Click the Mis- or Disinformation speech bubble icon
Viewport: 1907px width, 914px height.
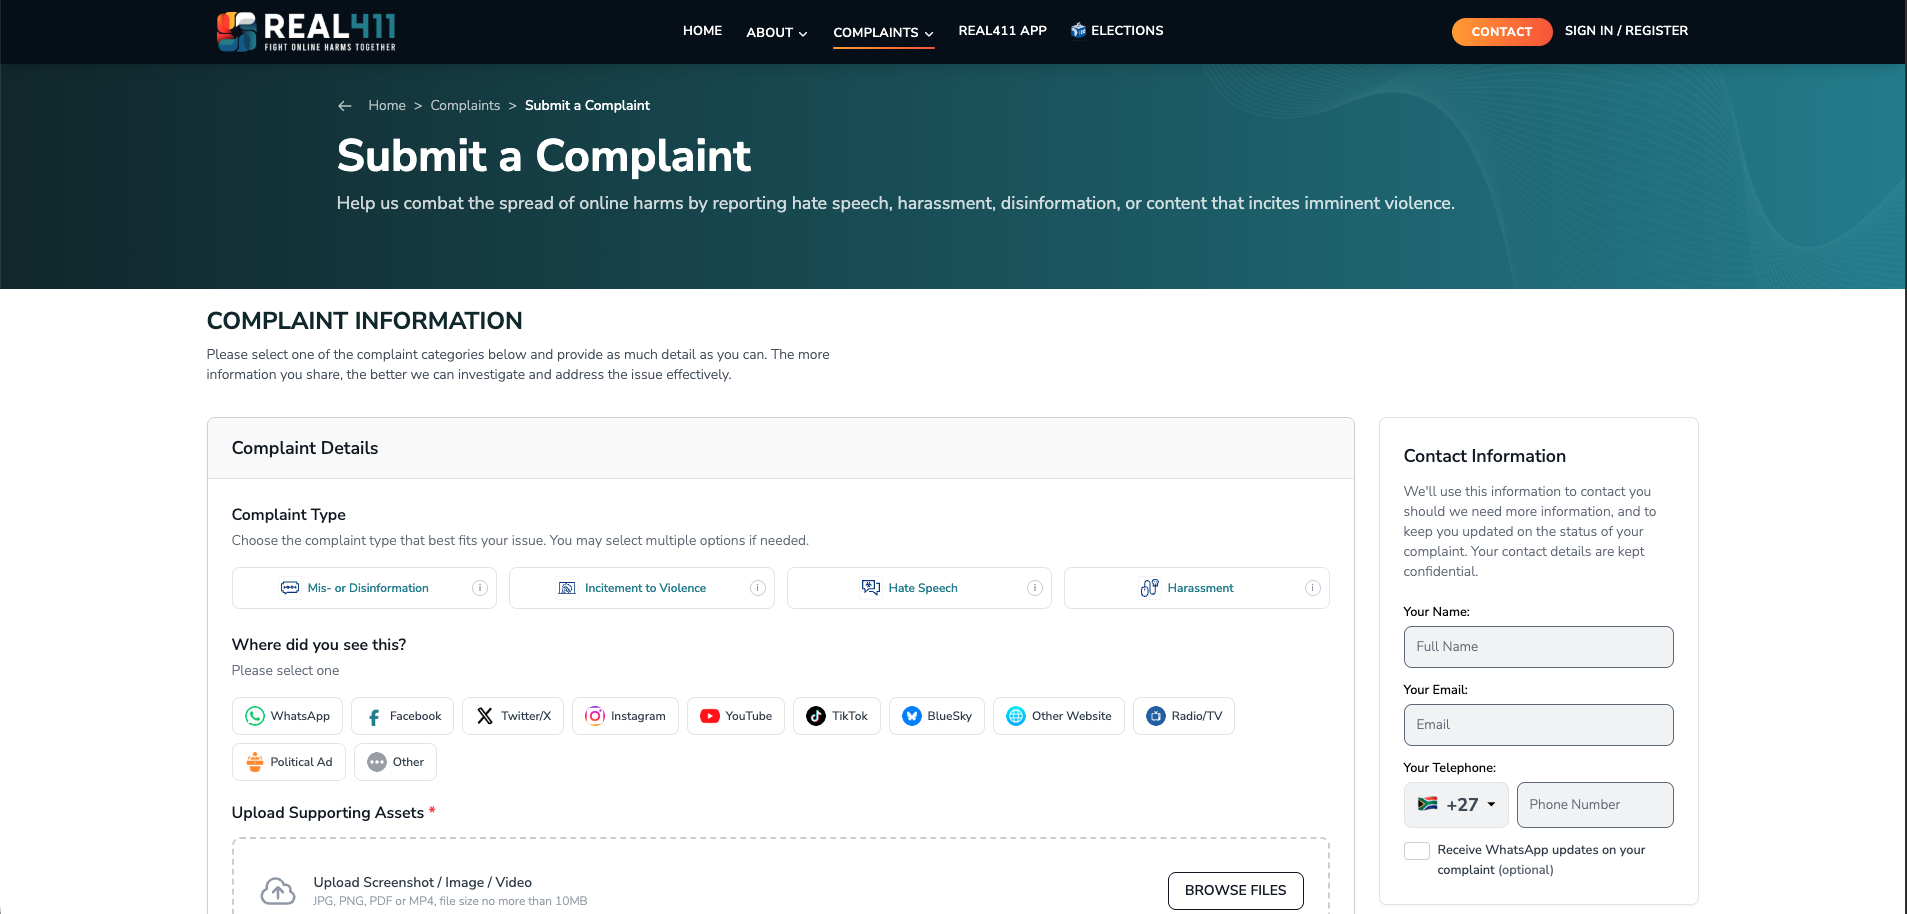[290, 588]
